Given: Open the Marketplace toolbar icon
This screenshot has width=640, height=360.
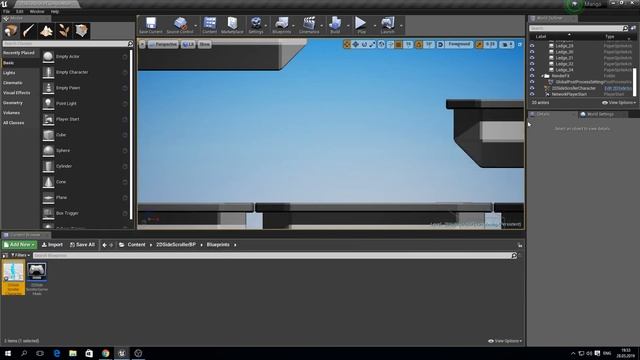Looking at the screenshot, I should click(x=232, y=25).
